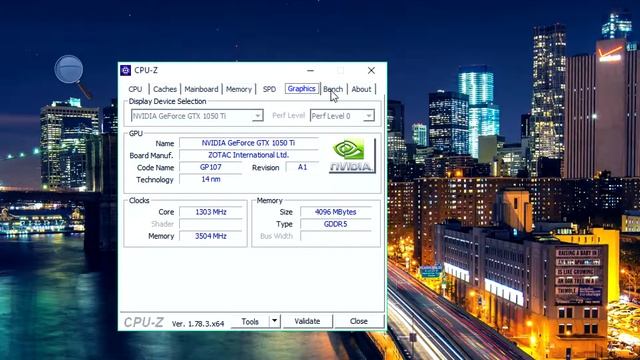Select the Mainboard tab
This screenshot has height=360, width=640.
(x=201, y=89)
